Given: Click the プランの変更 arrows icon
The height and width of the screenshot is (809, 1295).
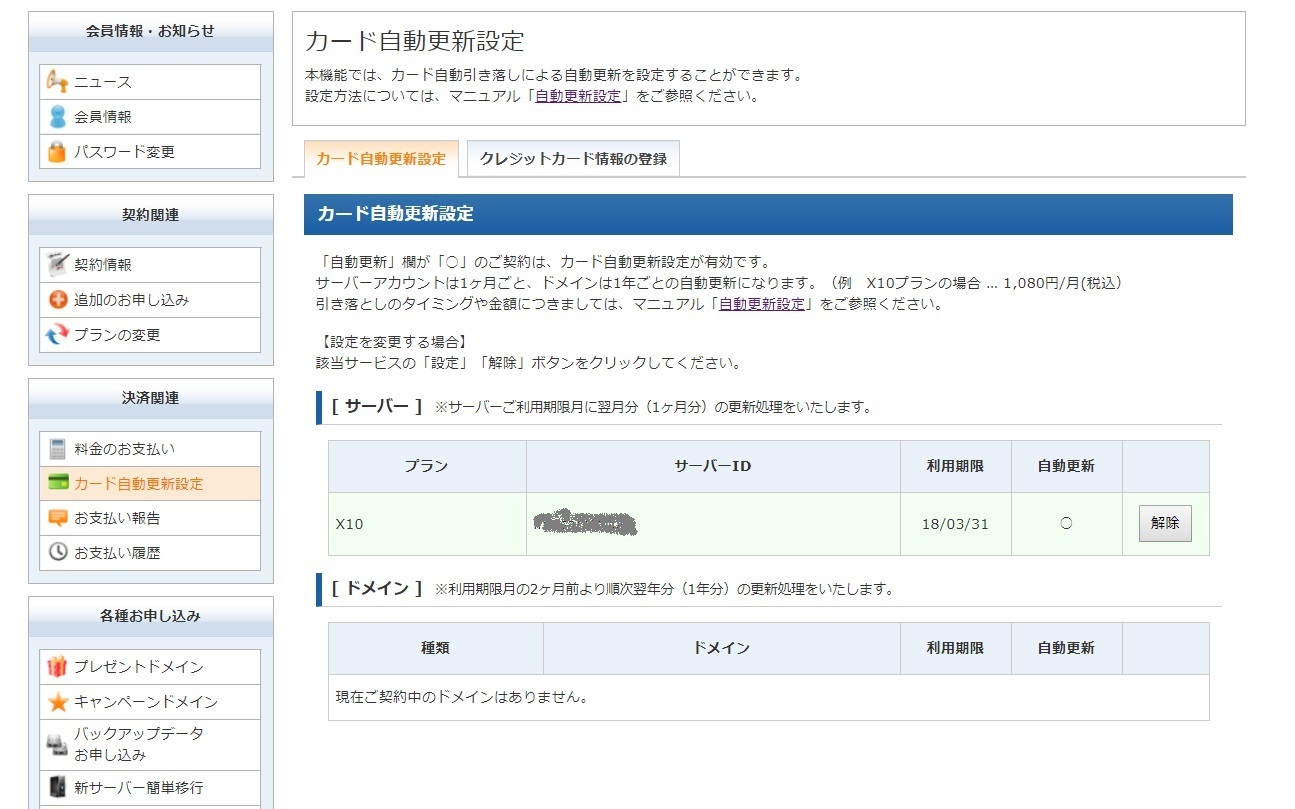Looking at the screenshot, I should coord(57,335).
